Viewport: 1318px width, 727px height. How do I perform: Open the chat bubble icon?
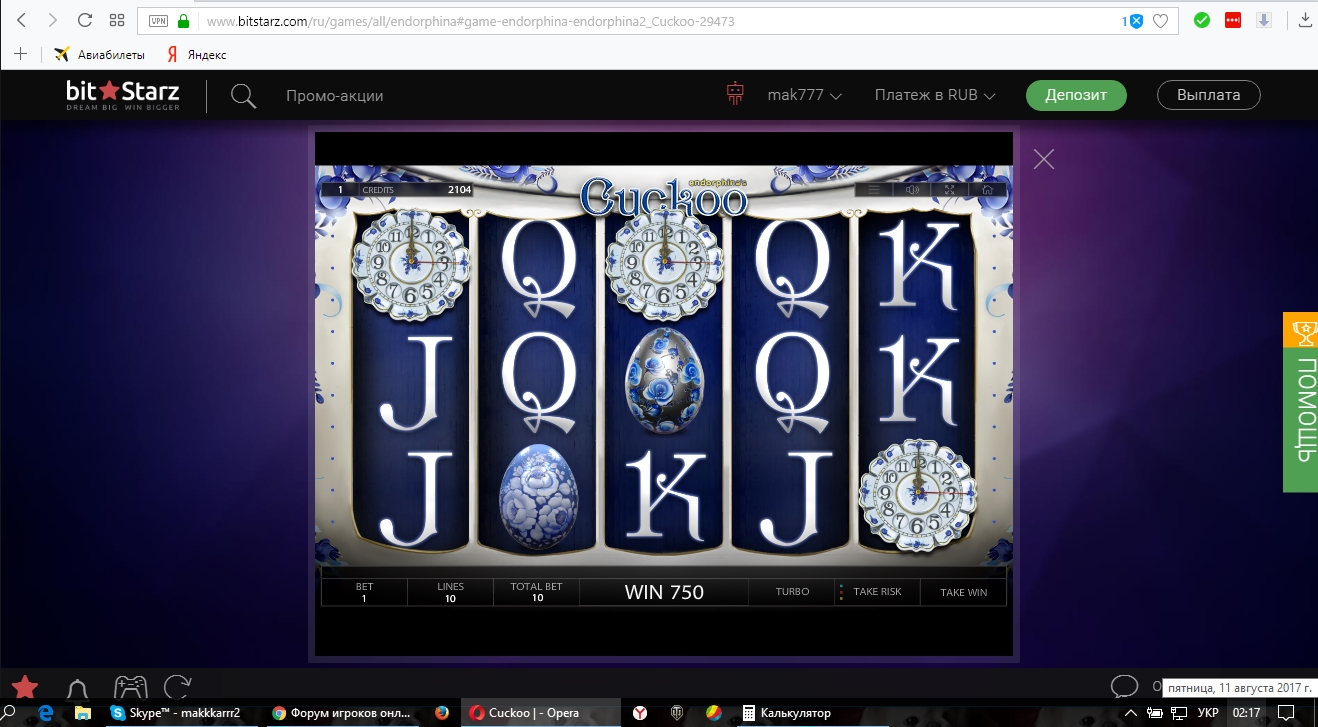click(x=1125, y=687)
